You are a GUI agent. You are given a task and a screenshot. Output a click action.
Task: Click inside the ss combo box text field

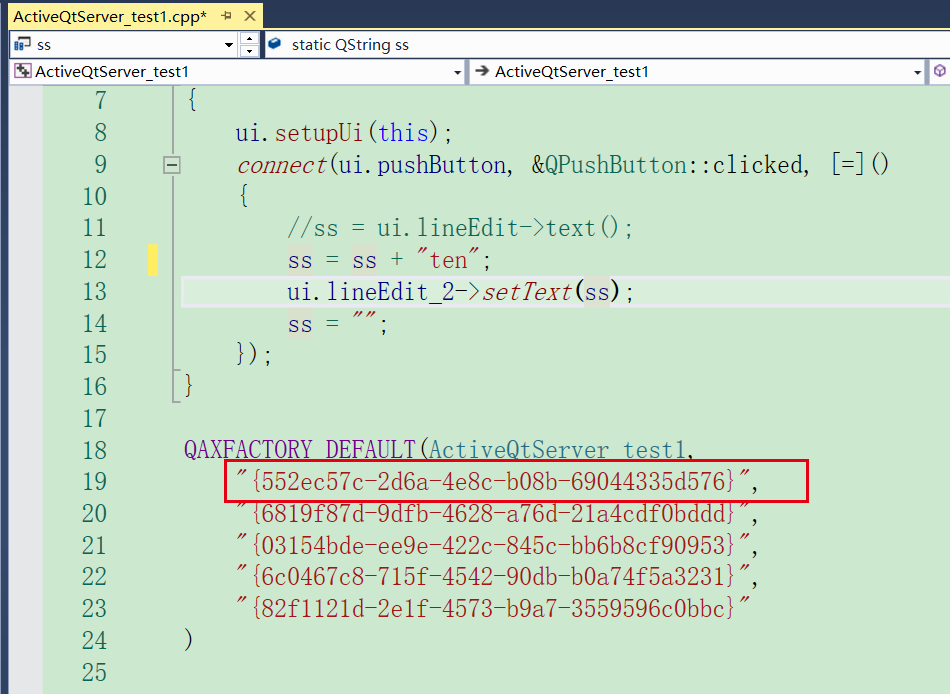(x=120, y=45)
